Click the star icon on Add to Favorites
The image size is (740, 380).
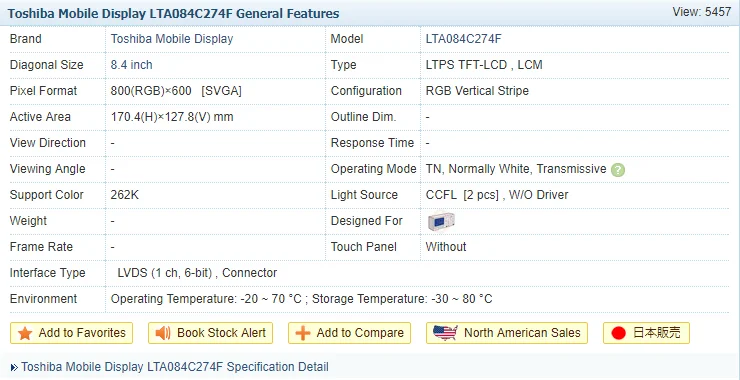tap(25, 333)
